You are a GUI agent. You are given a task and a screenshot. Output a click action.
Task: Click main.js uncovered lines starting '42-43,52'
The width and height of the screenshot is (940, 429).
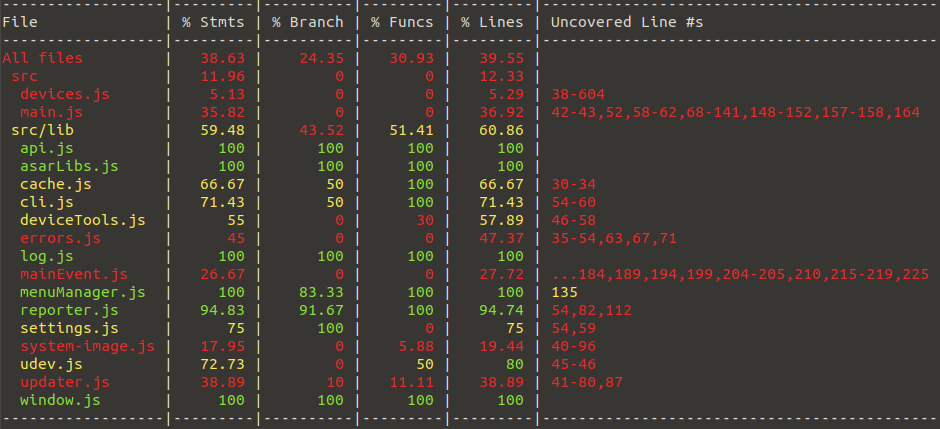point(735,112)
